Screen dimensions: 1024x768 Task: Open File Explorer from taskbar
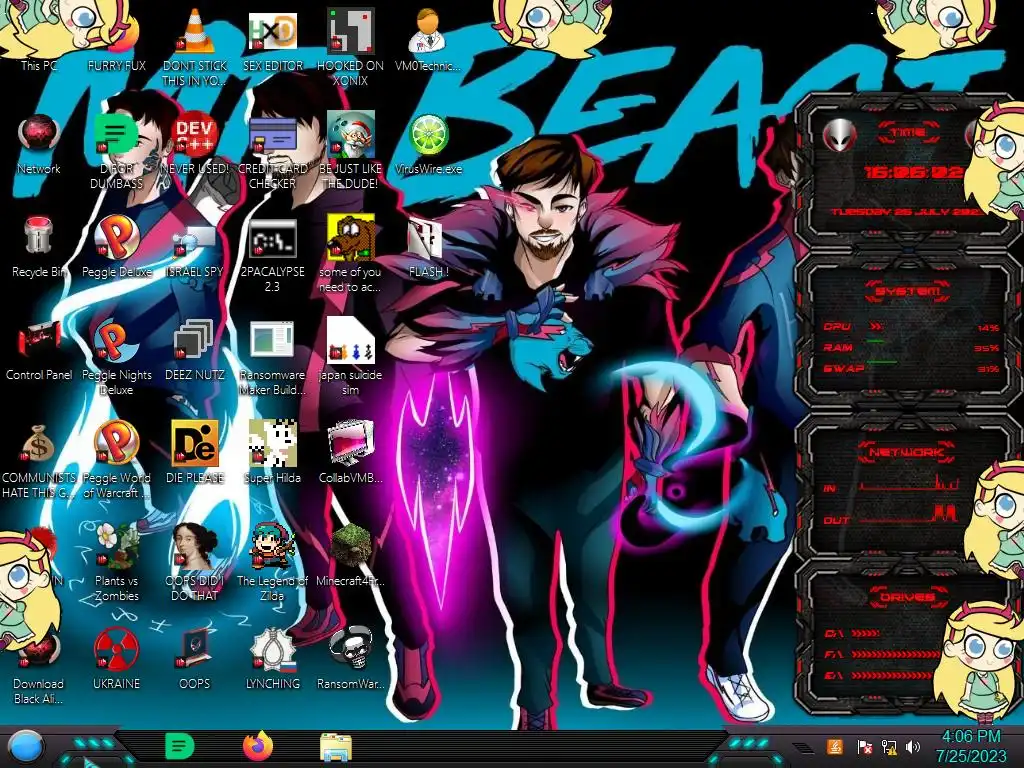(336, 747)
